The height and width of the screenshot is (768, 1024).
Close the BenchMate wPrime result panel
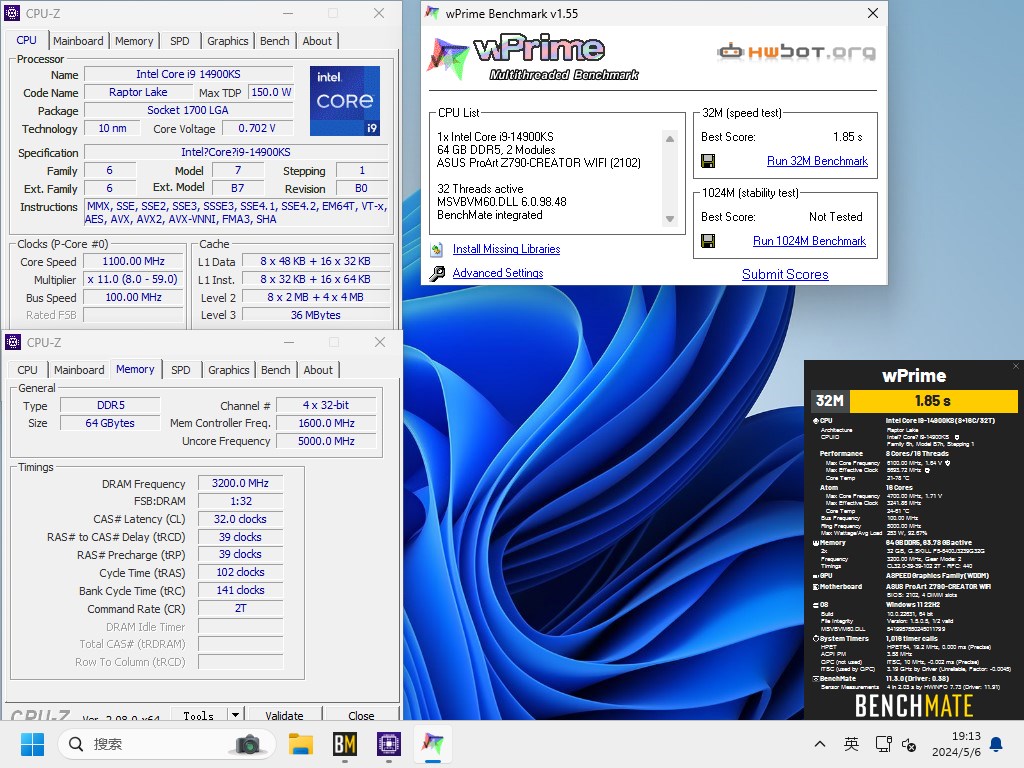[1016, 366]
